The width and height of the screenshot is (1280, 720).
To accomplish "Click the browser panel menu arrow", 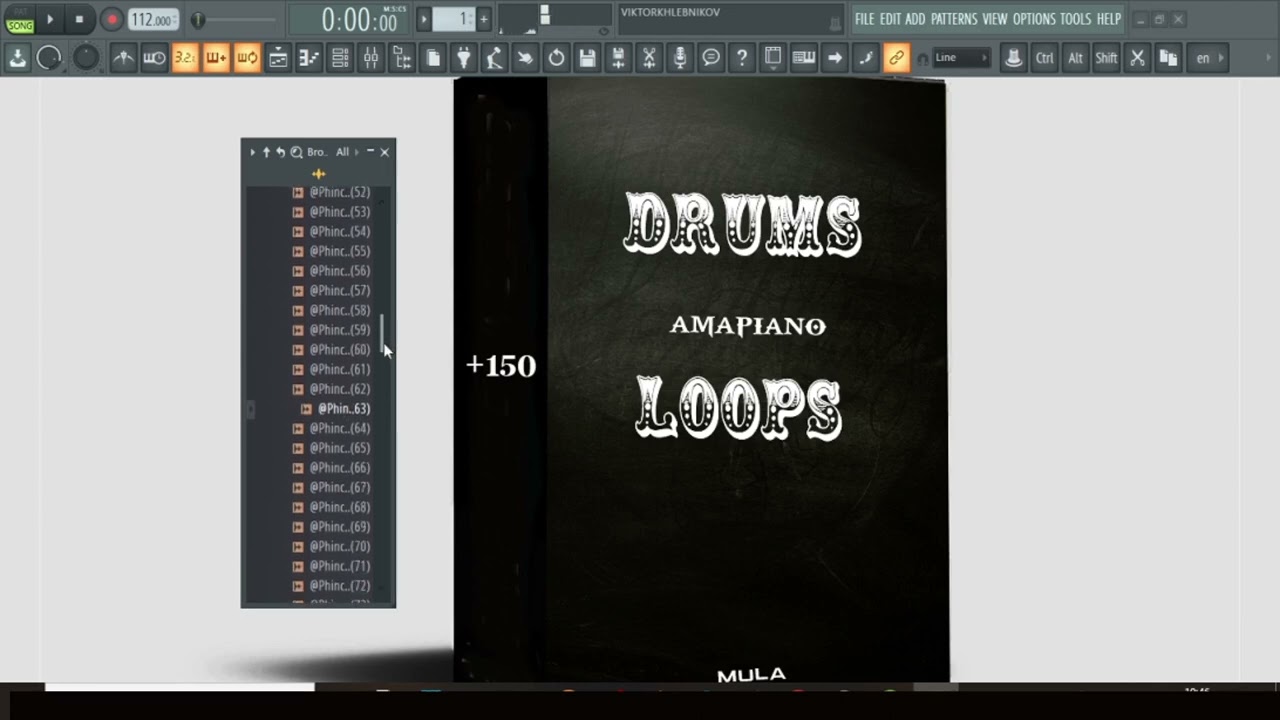I will (252, 152).
